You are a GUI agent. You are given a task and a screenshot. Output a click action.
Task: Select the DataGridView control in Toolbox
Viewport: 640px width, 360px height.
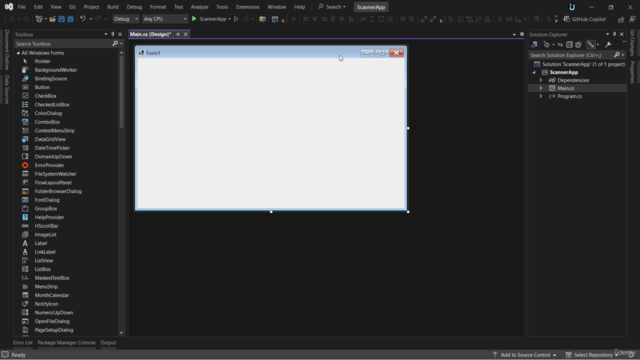50,139
